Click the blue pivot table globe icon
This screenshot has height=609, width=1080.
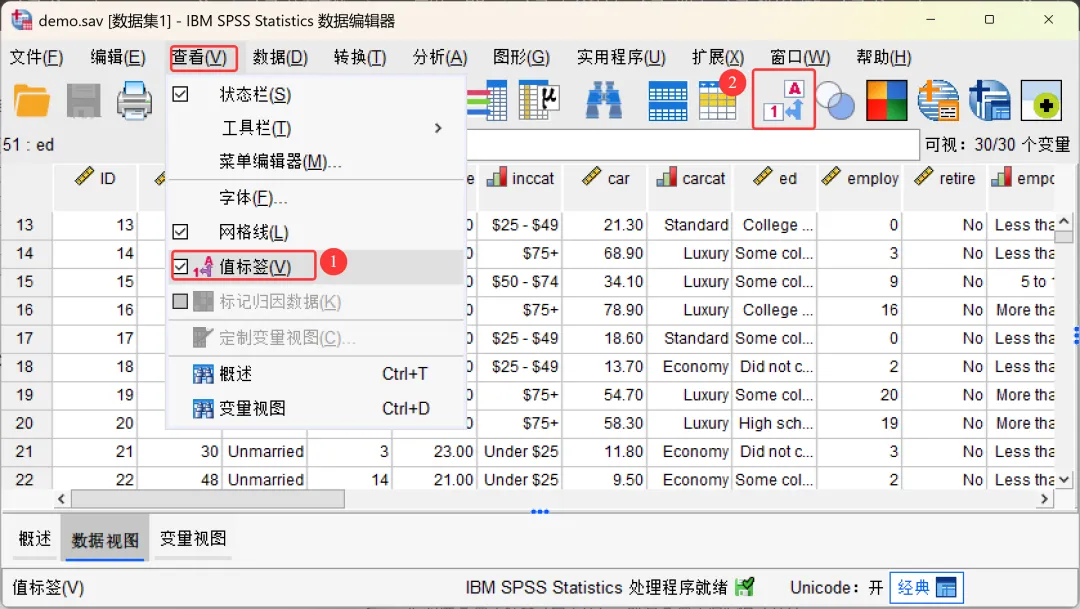click(990, 101)
